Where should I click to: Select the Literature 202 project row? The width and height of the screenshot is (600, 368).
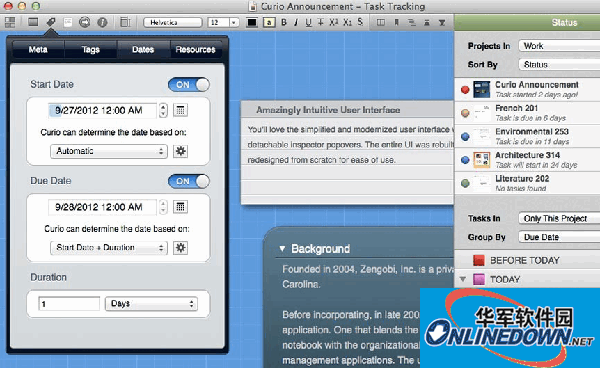tap(527, 183)
